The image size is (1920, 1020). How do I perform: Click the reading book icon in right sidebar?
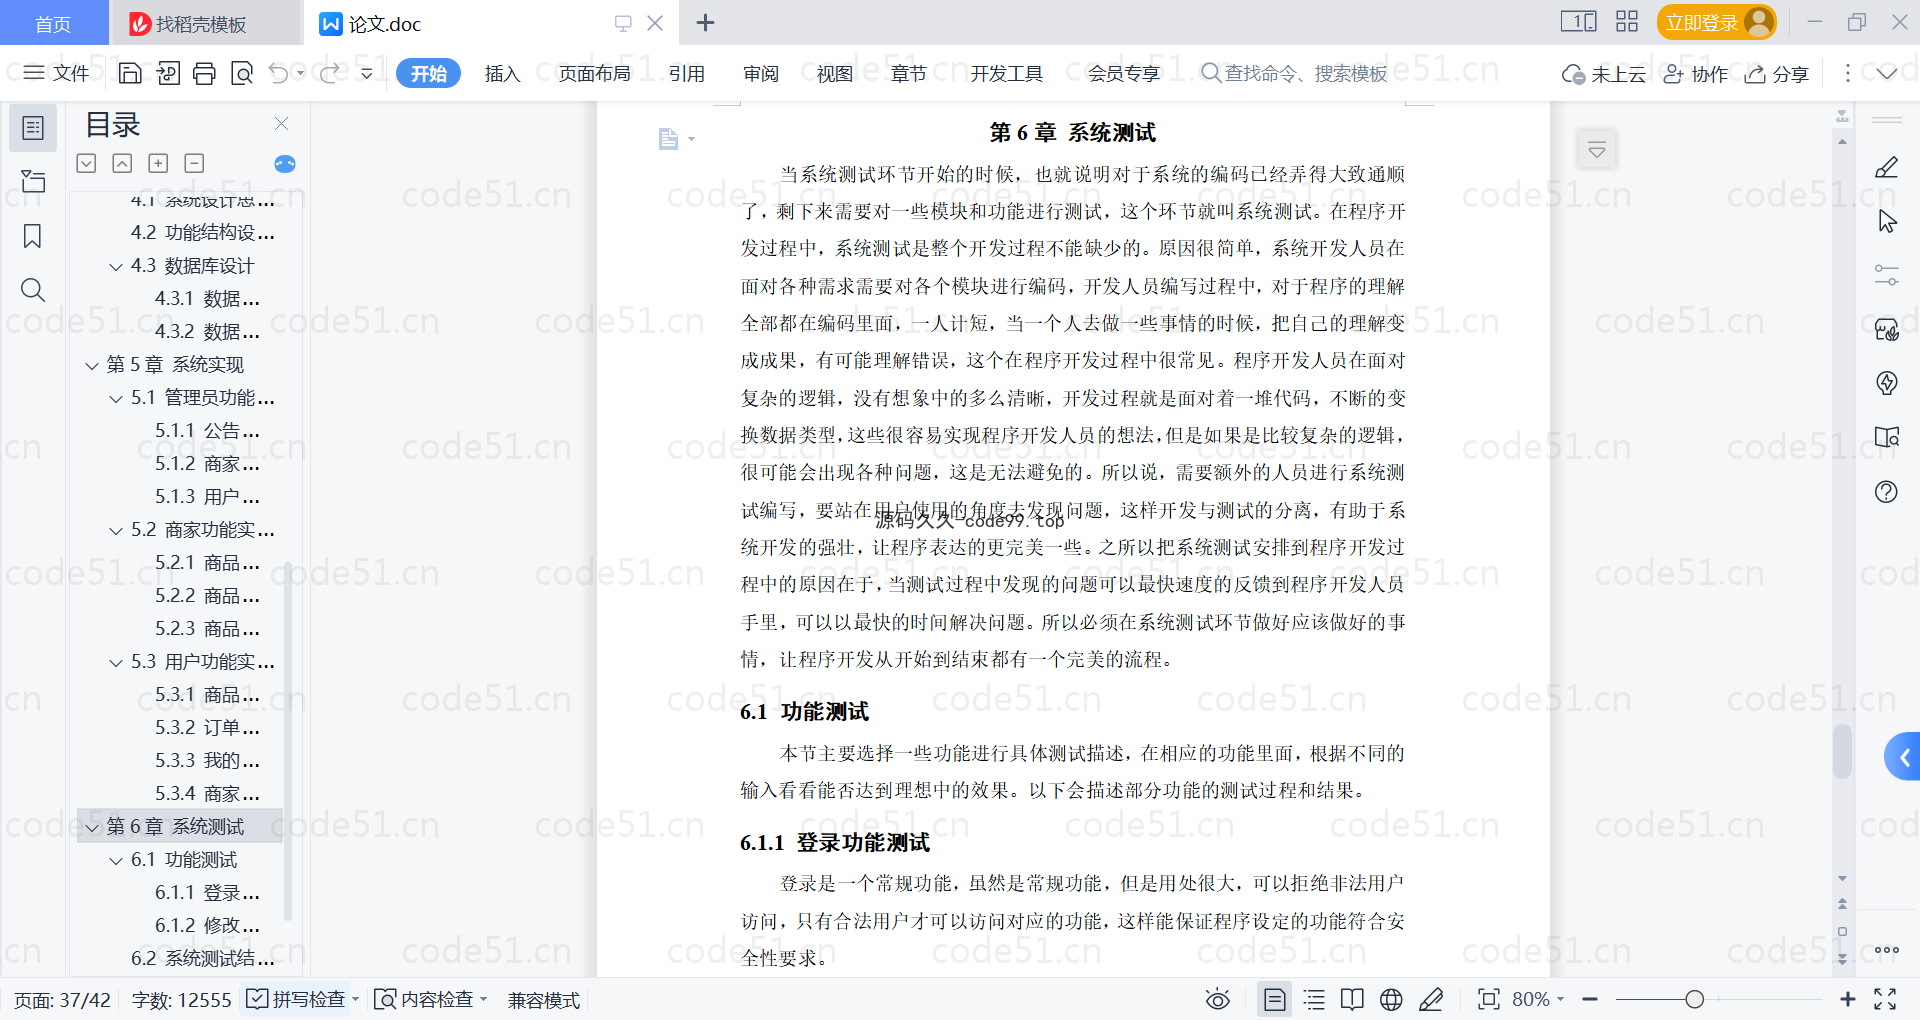tap(1886, 437)
